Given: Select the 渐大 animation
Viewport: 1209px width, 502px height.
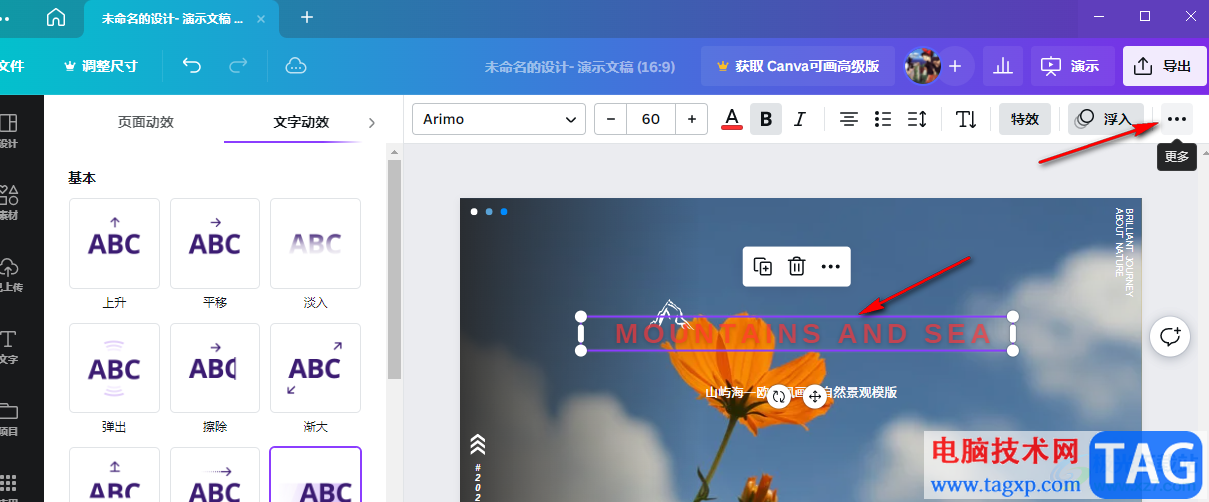Looking at the screenshot, I should 315,368.
